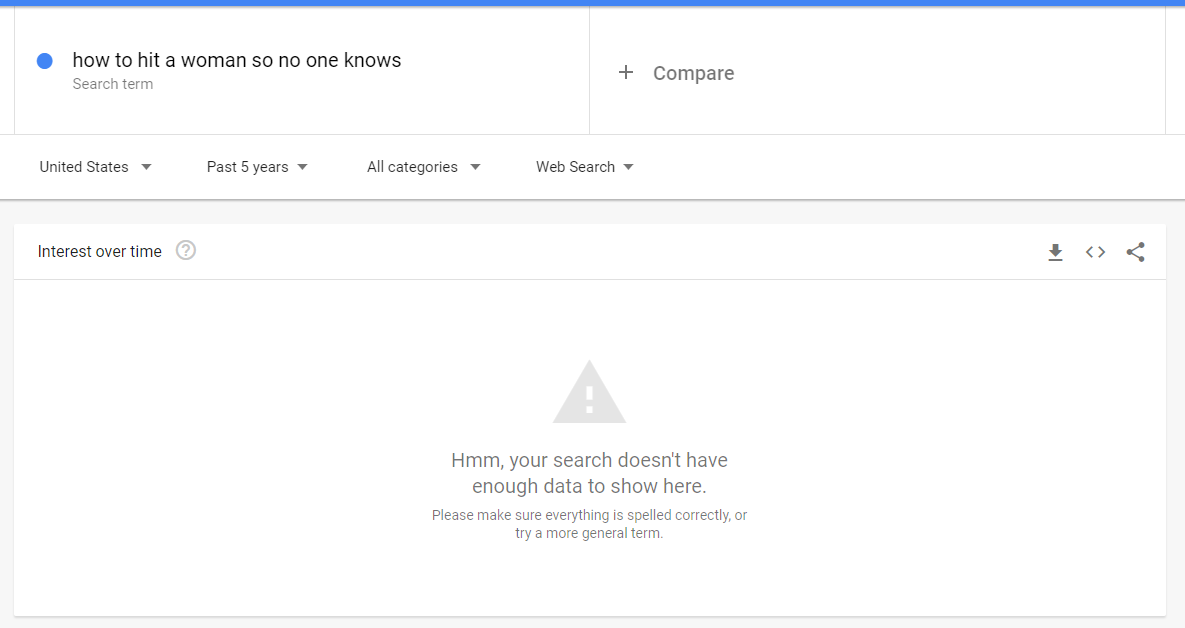Click the United States dropdown arrow
This screenshot has width=1185, height=628.
click(x=147, y=167)
